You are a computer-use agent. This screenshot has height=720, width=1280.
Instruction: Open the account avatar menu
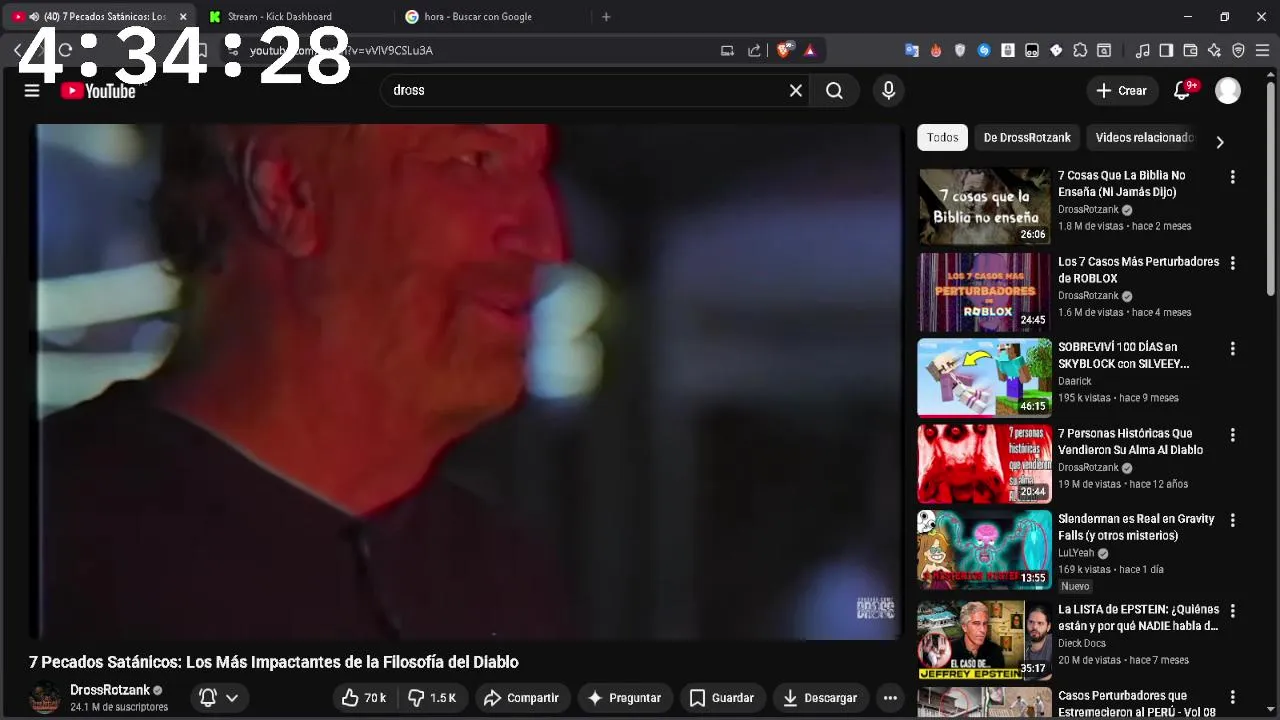[1228, 91]
